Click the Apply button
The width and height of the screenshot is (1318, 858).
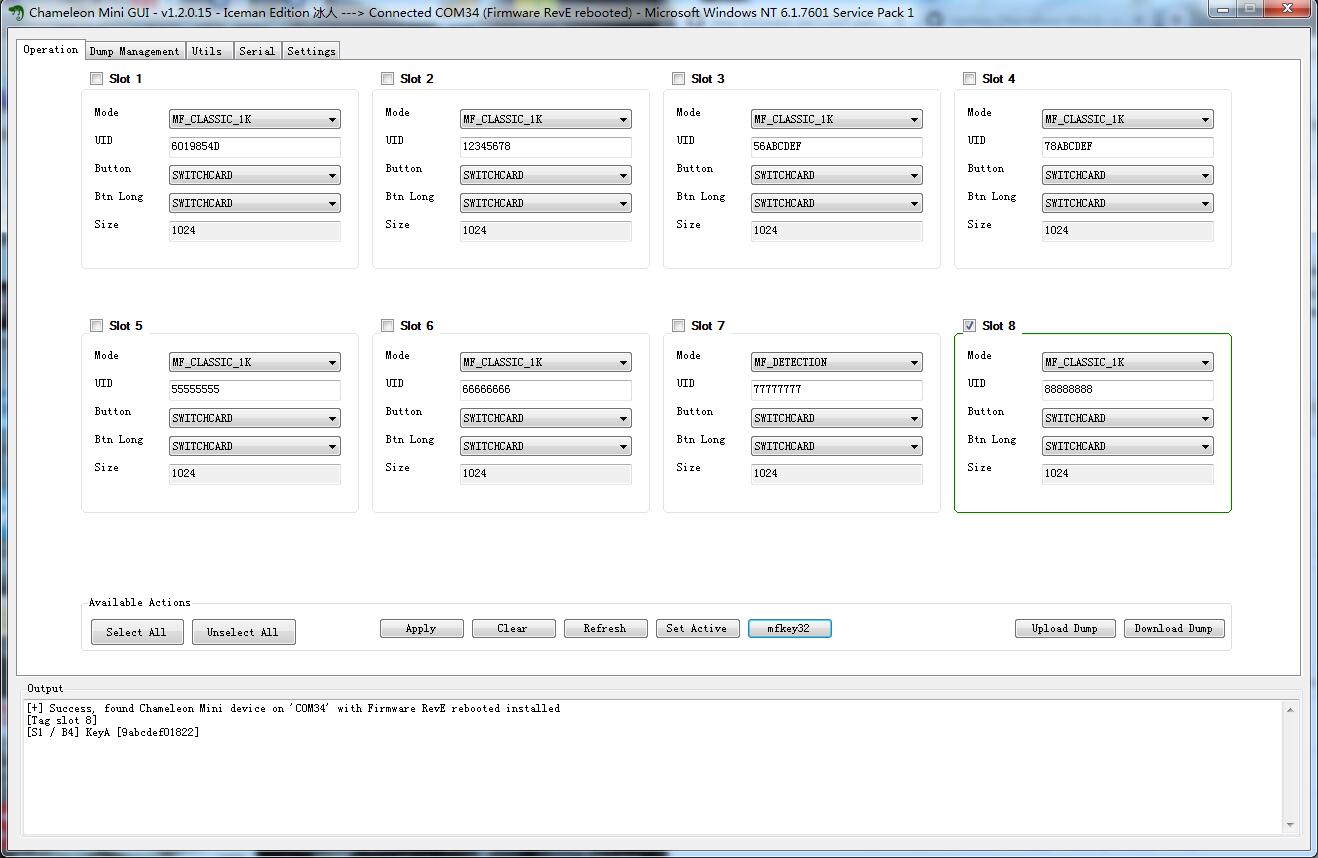421,628
